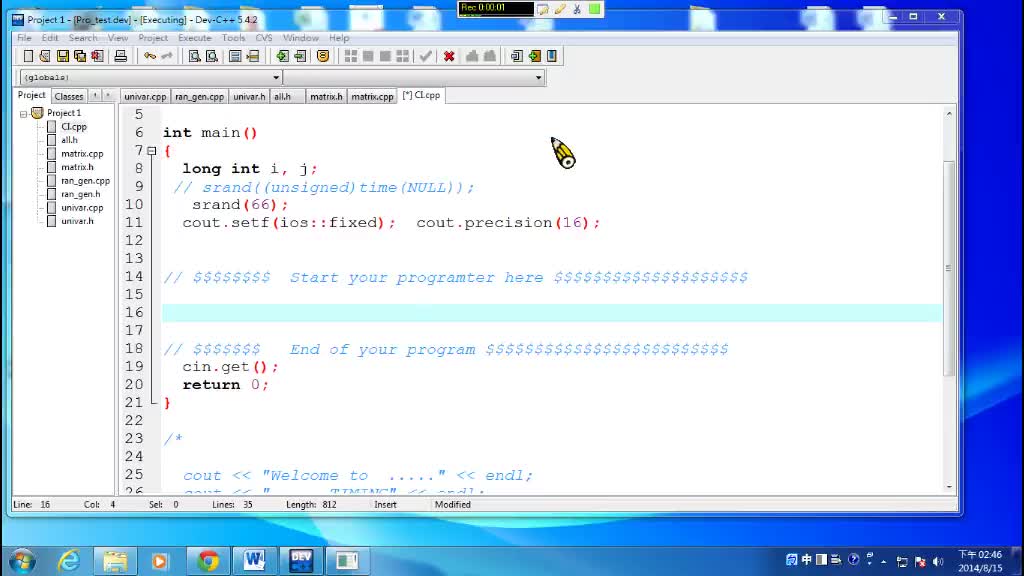1024x576 pixels.
Task: Open the Replace toolbar icon
Action: [212, 56]
